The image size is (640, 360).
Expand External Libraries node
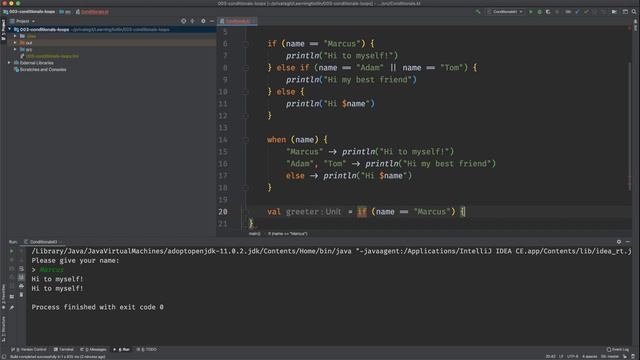[x=9, y=63]
